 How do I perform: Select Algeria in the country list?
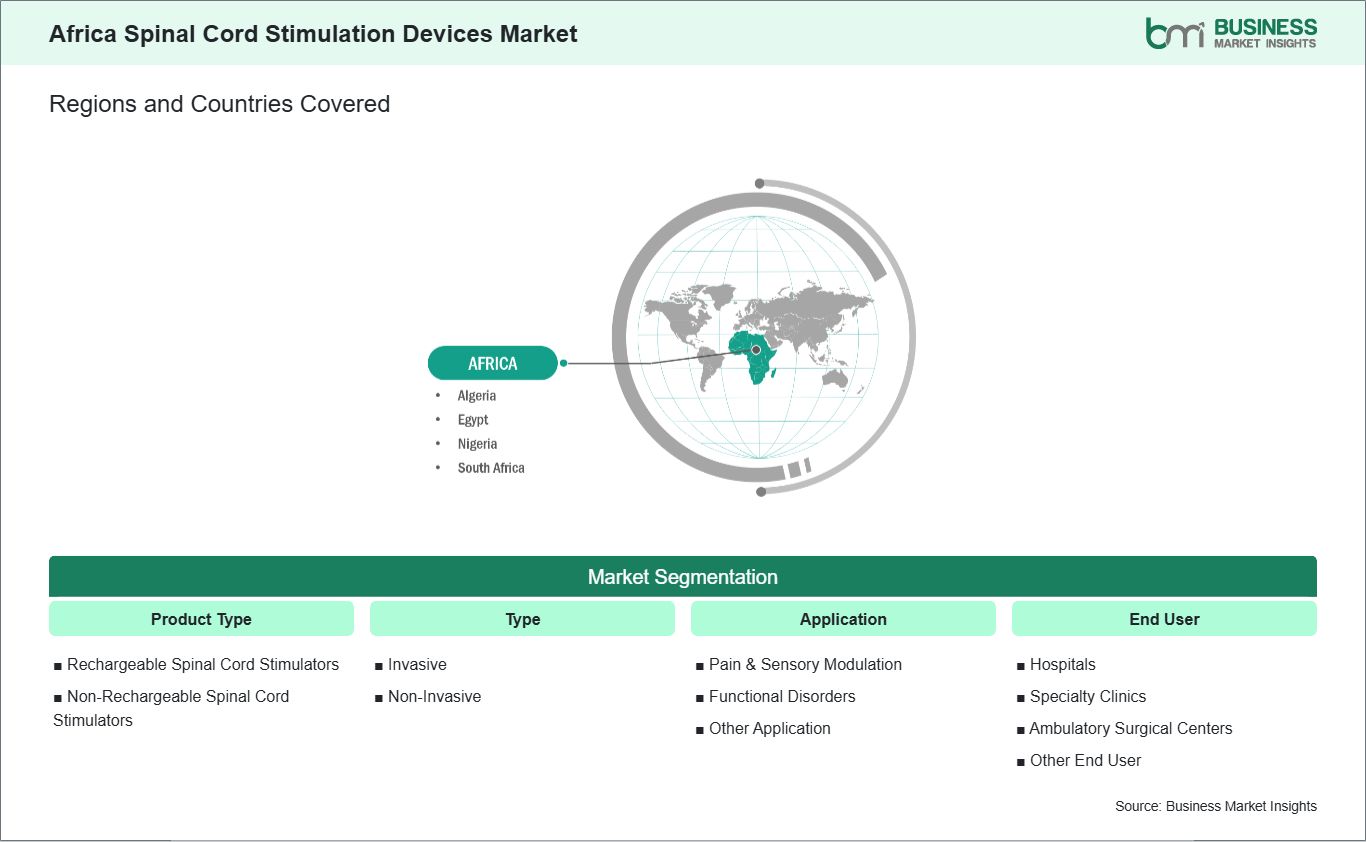click(x=477, y=396)
